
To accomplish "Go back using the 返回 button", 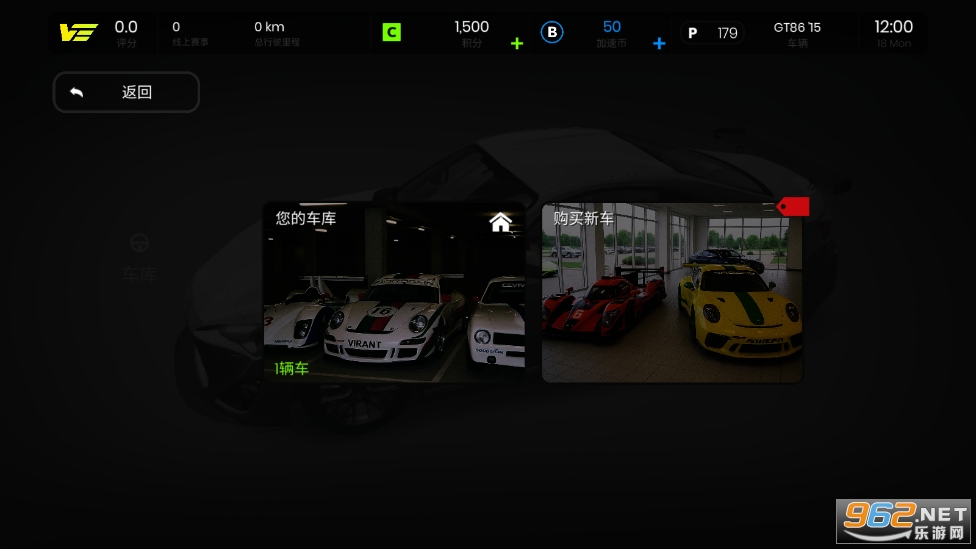I will 126,92.
